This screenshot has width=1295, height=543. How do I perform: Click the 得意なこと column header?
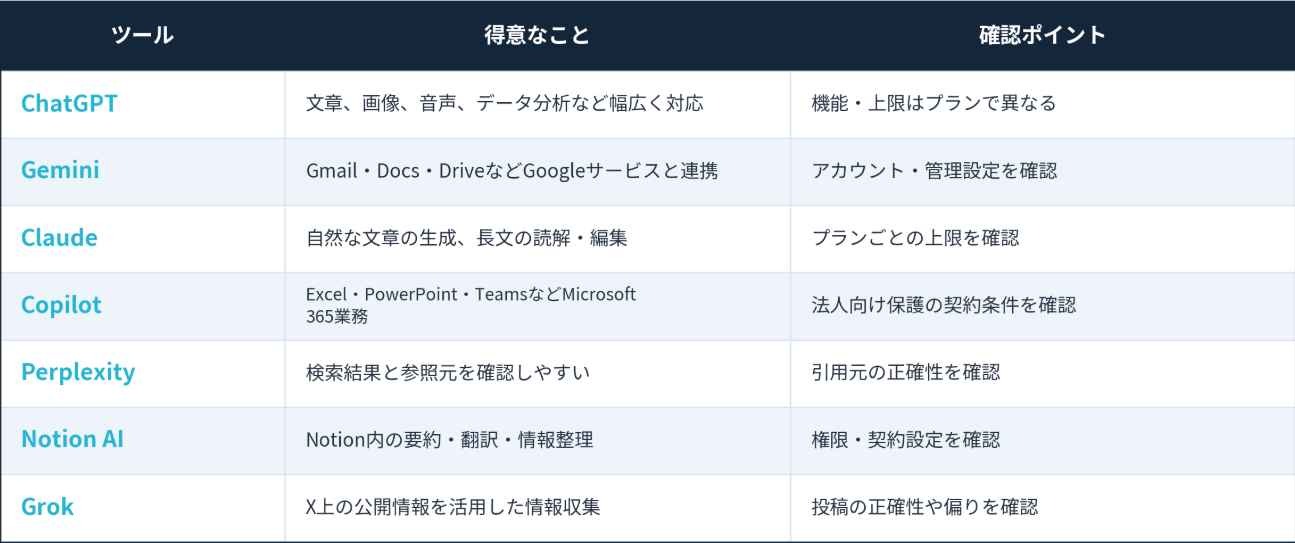(537, 35)
